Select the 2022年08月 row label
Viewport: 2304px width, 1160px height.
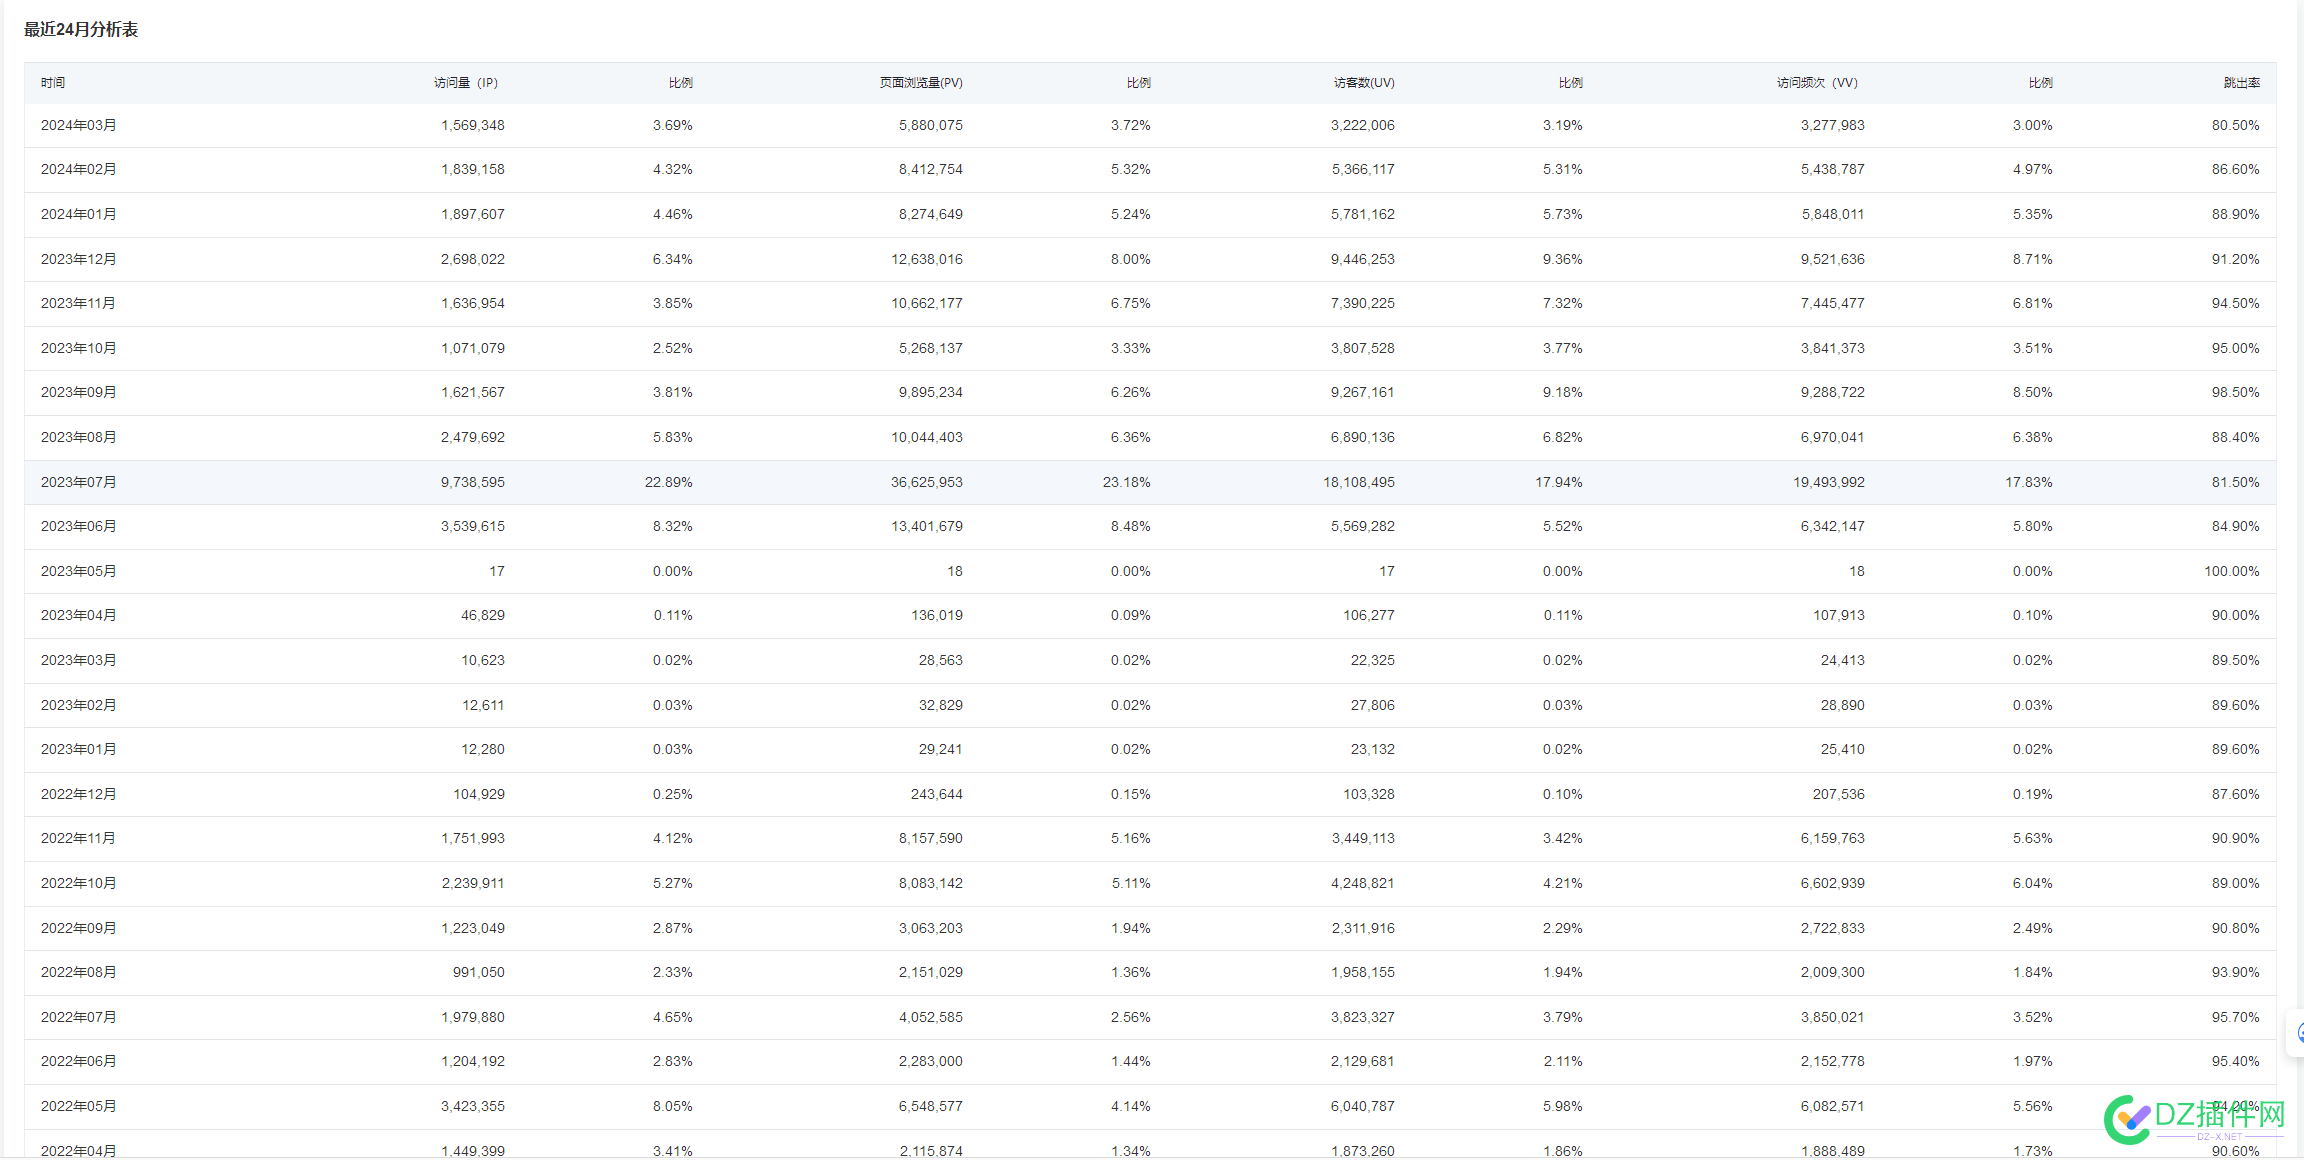[78, 972]
